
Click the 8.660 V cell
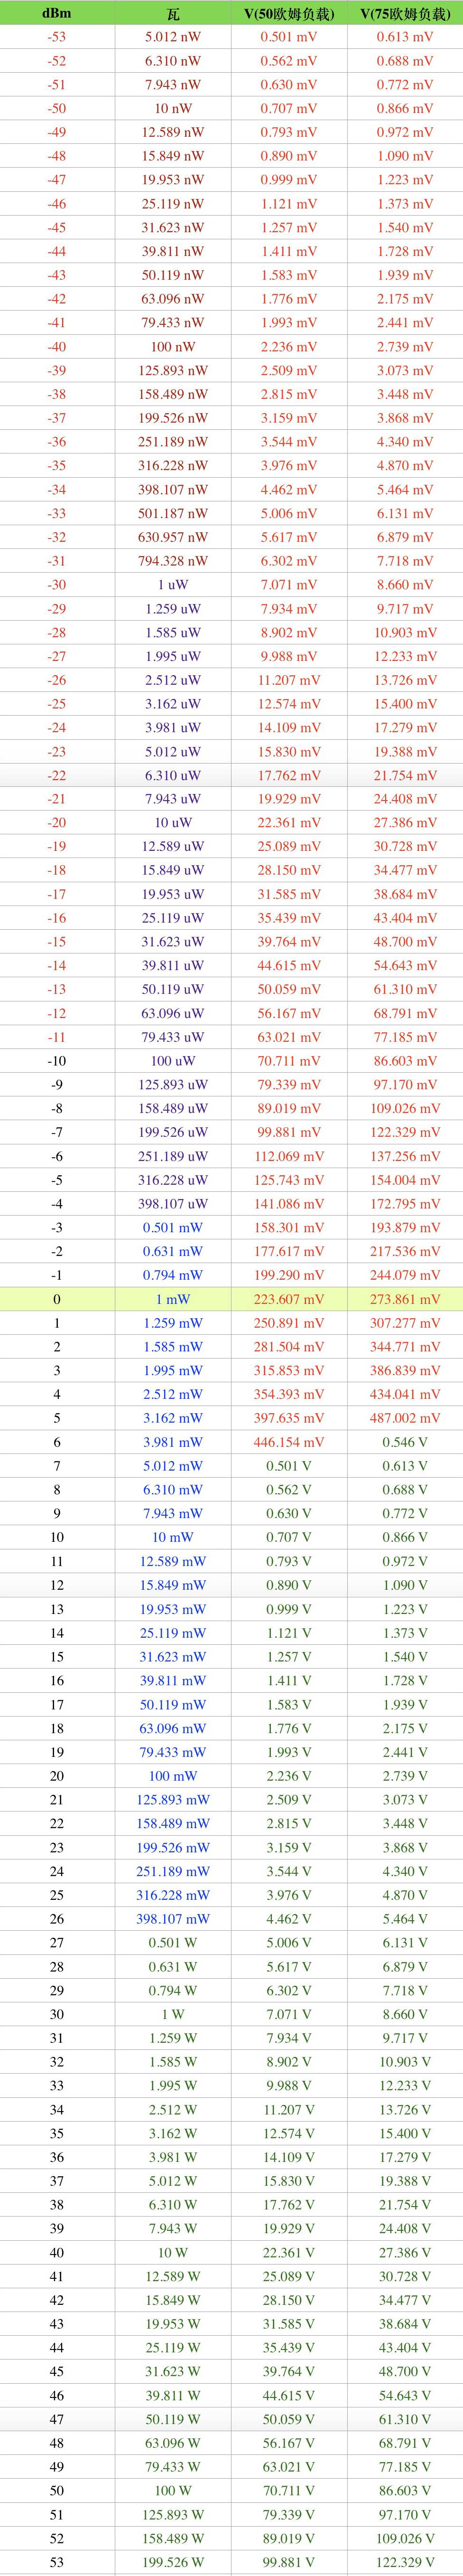[x=405, y=2014]
